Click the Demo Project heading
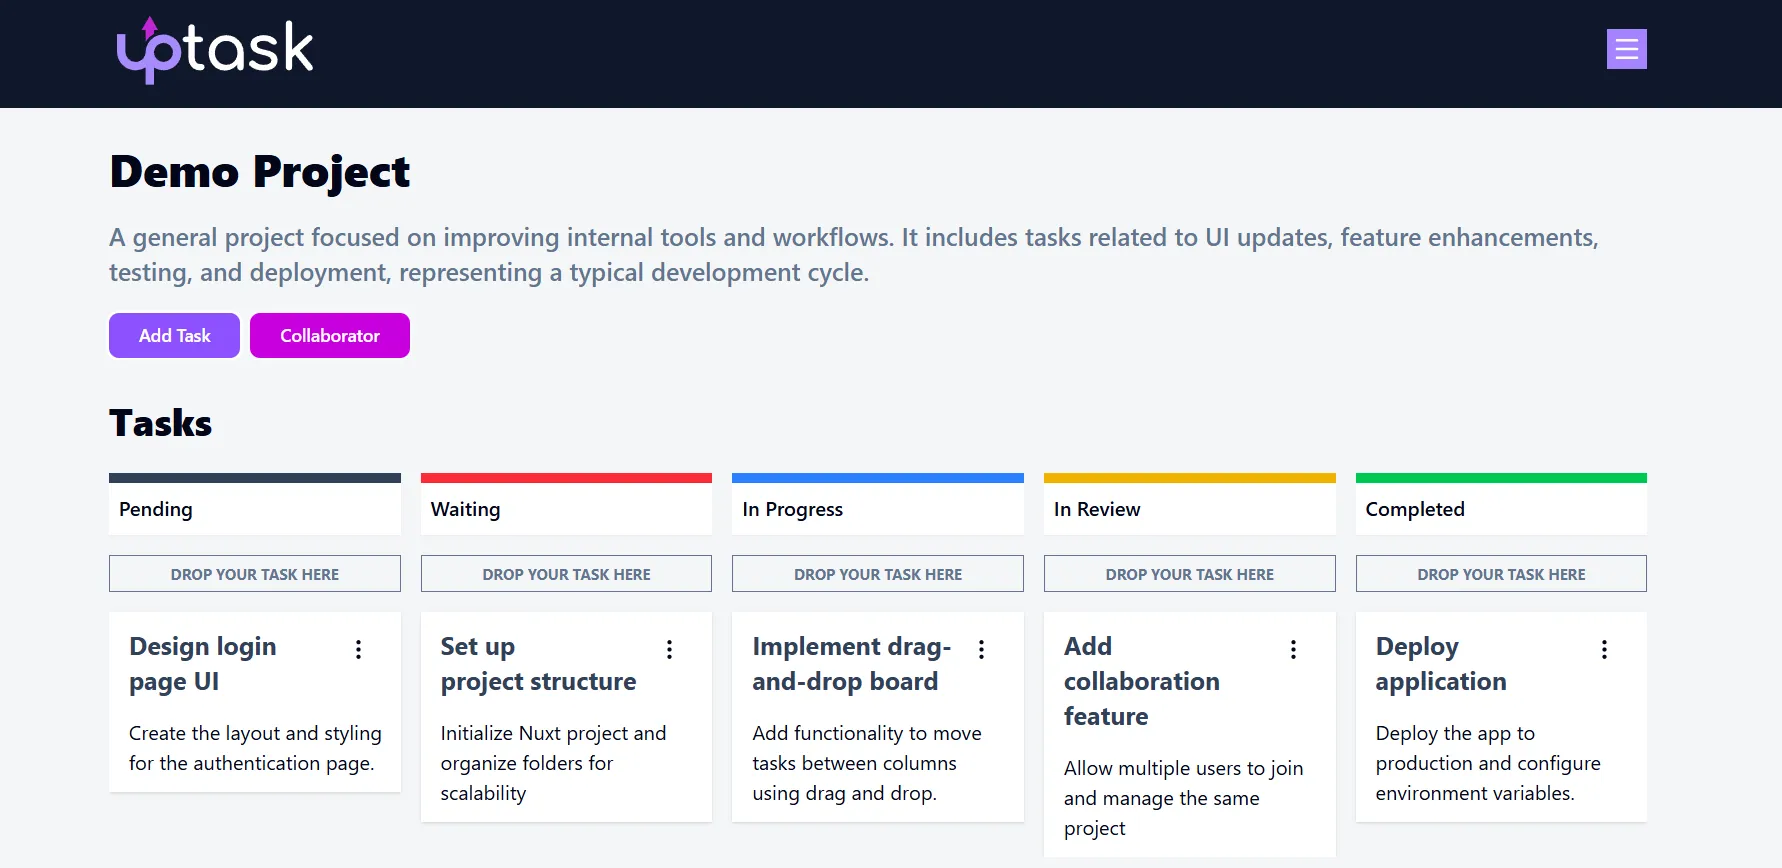This screenshot has width=1782, height=868. (x=260, y=172)
